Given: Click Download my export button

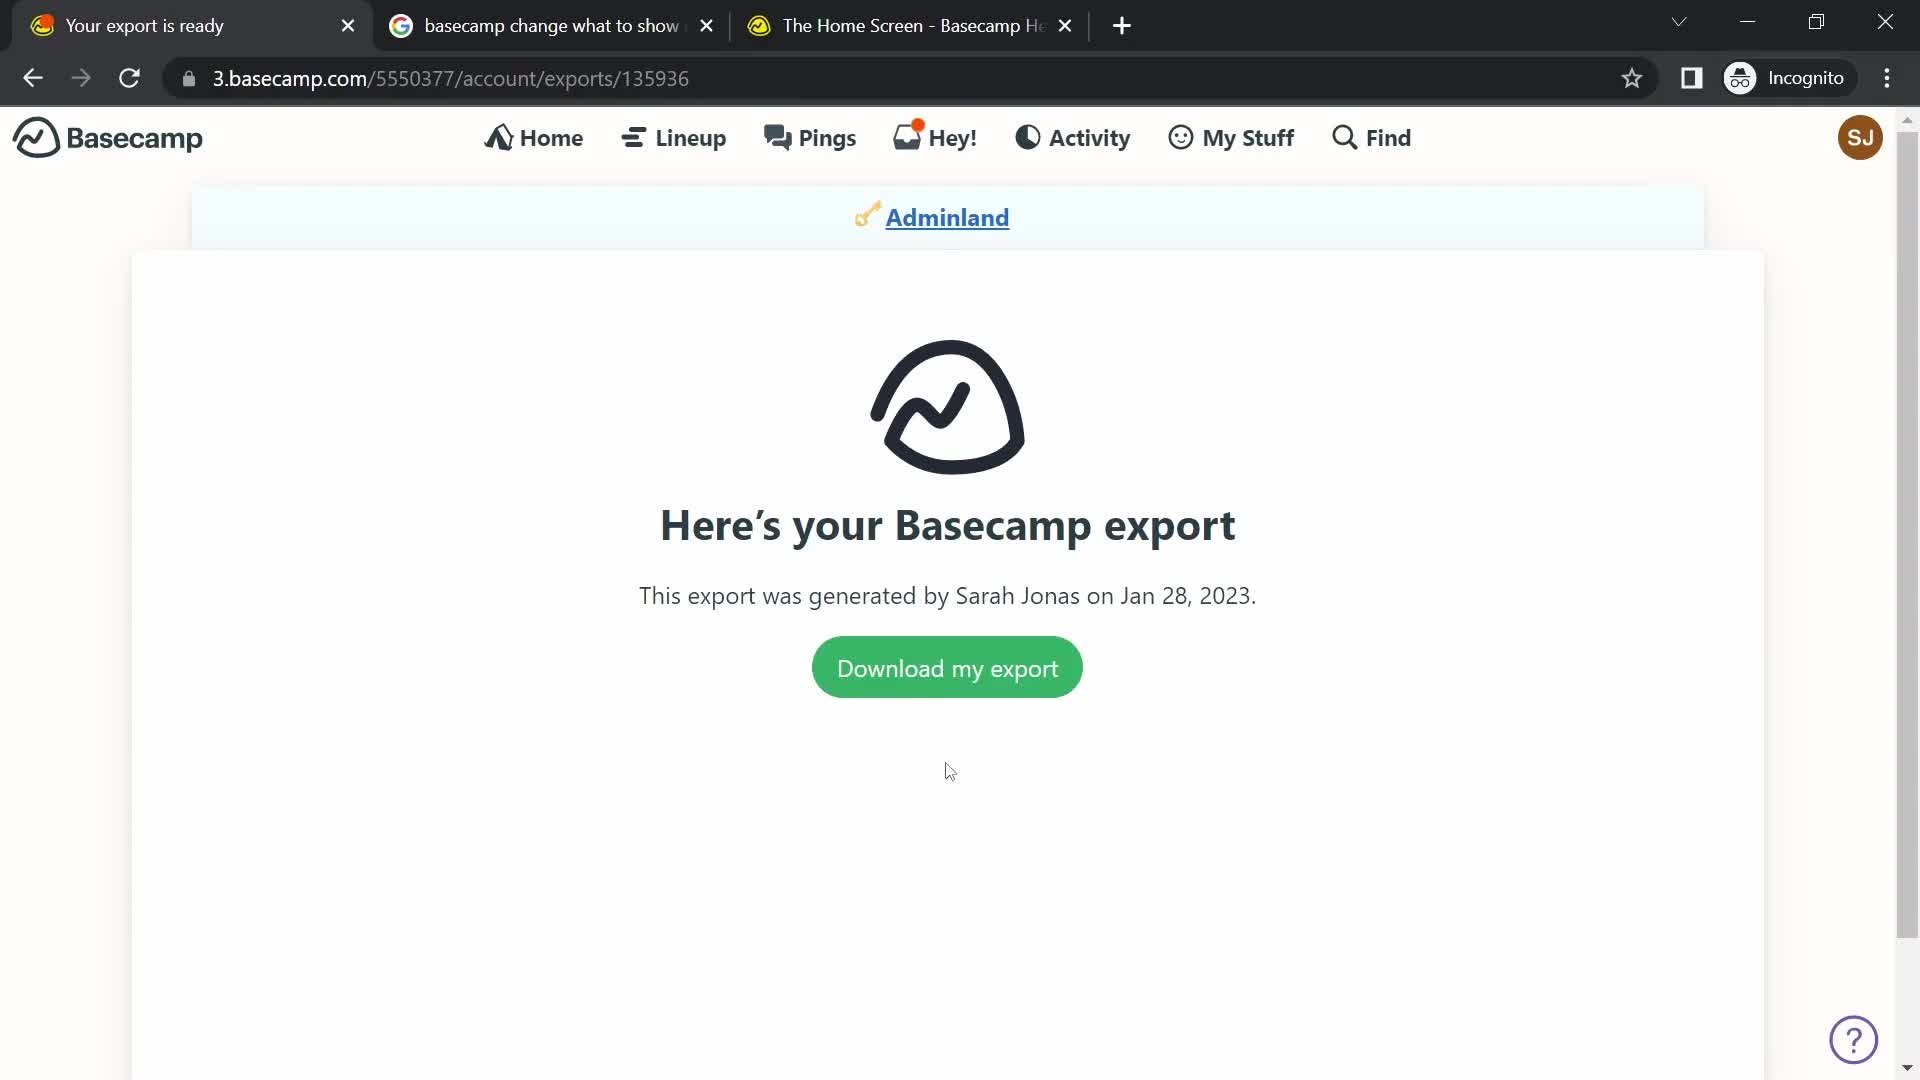Looking at the screenshot, I should coord(947,667).
